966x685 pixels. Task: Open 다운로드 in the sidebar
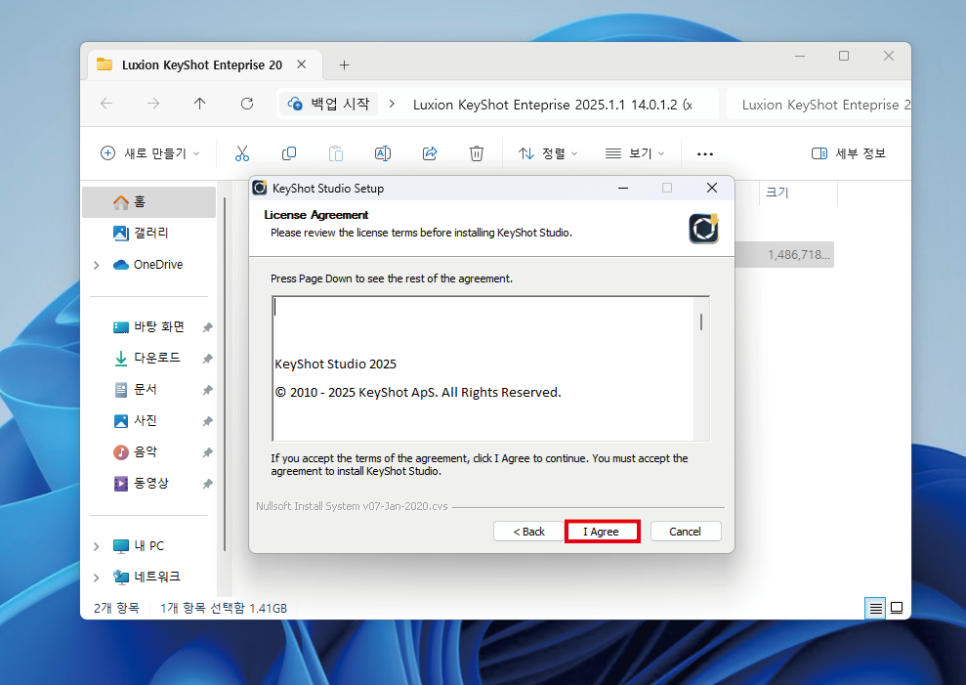pos(149,358)
